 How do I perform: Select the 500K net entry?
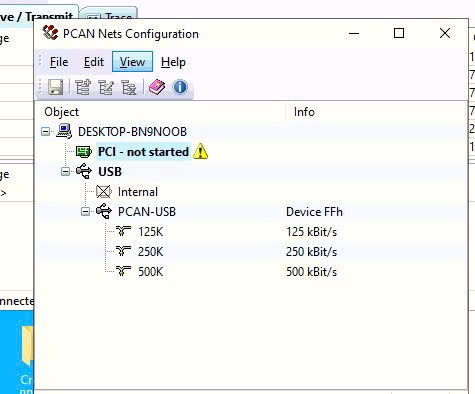(x=151, y=272)
